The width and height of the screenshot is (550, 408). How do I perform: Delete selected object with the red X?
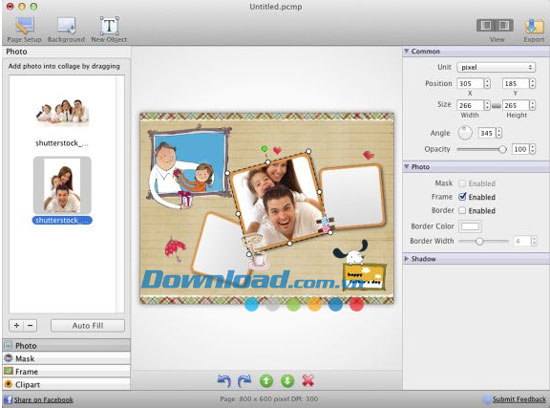pyautogui.click(x=308, y=381)
